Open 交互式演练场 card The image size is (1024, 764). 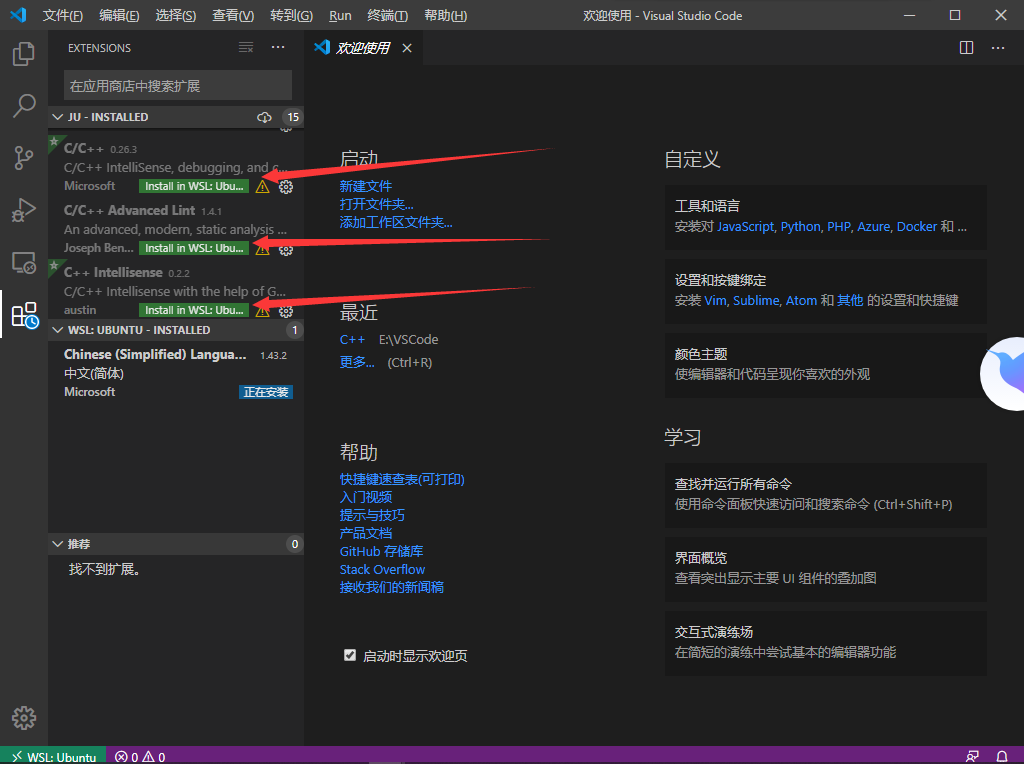pyautogui.click(x=825, y=643)
